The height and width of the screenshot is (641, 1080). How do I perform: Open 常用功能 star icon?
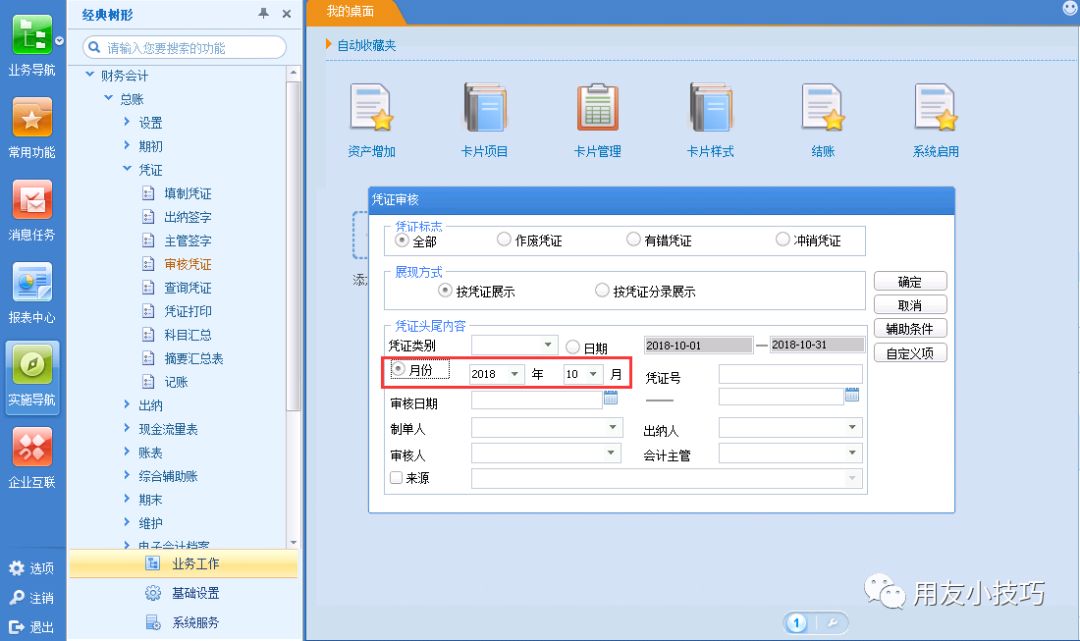[x=32, y=117]
